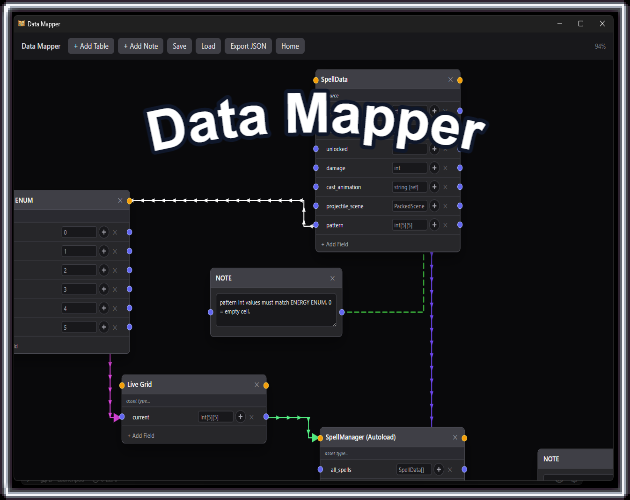Click the plus button on pattern row
630x500 pixels.
coord(434,225)
